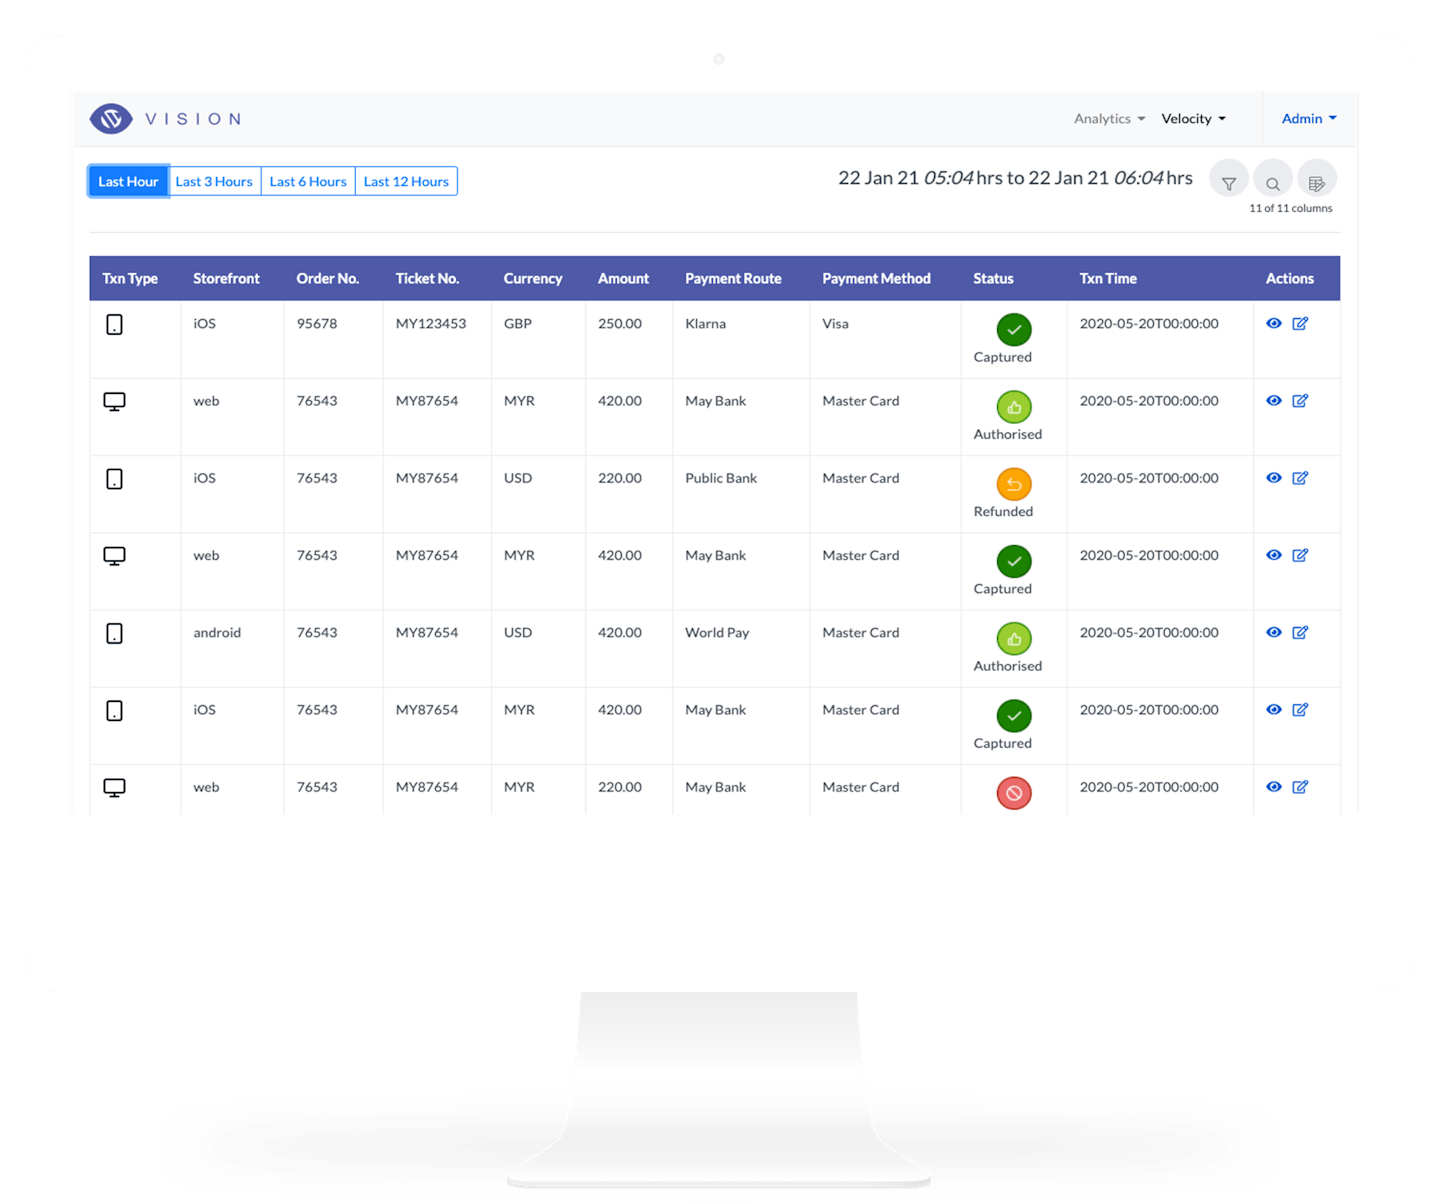Click the search magnifier icon
The height and width of the screenshot is (1203, 1440).
[x=1272, y=182]
